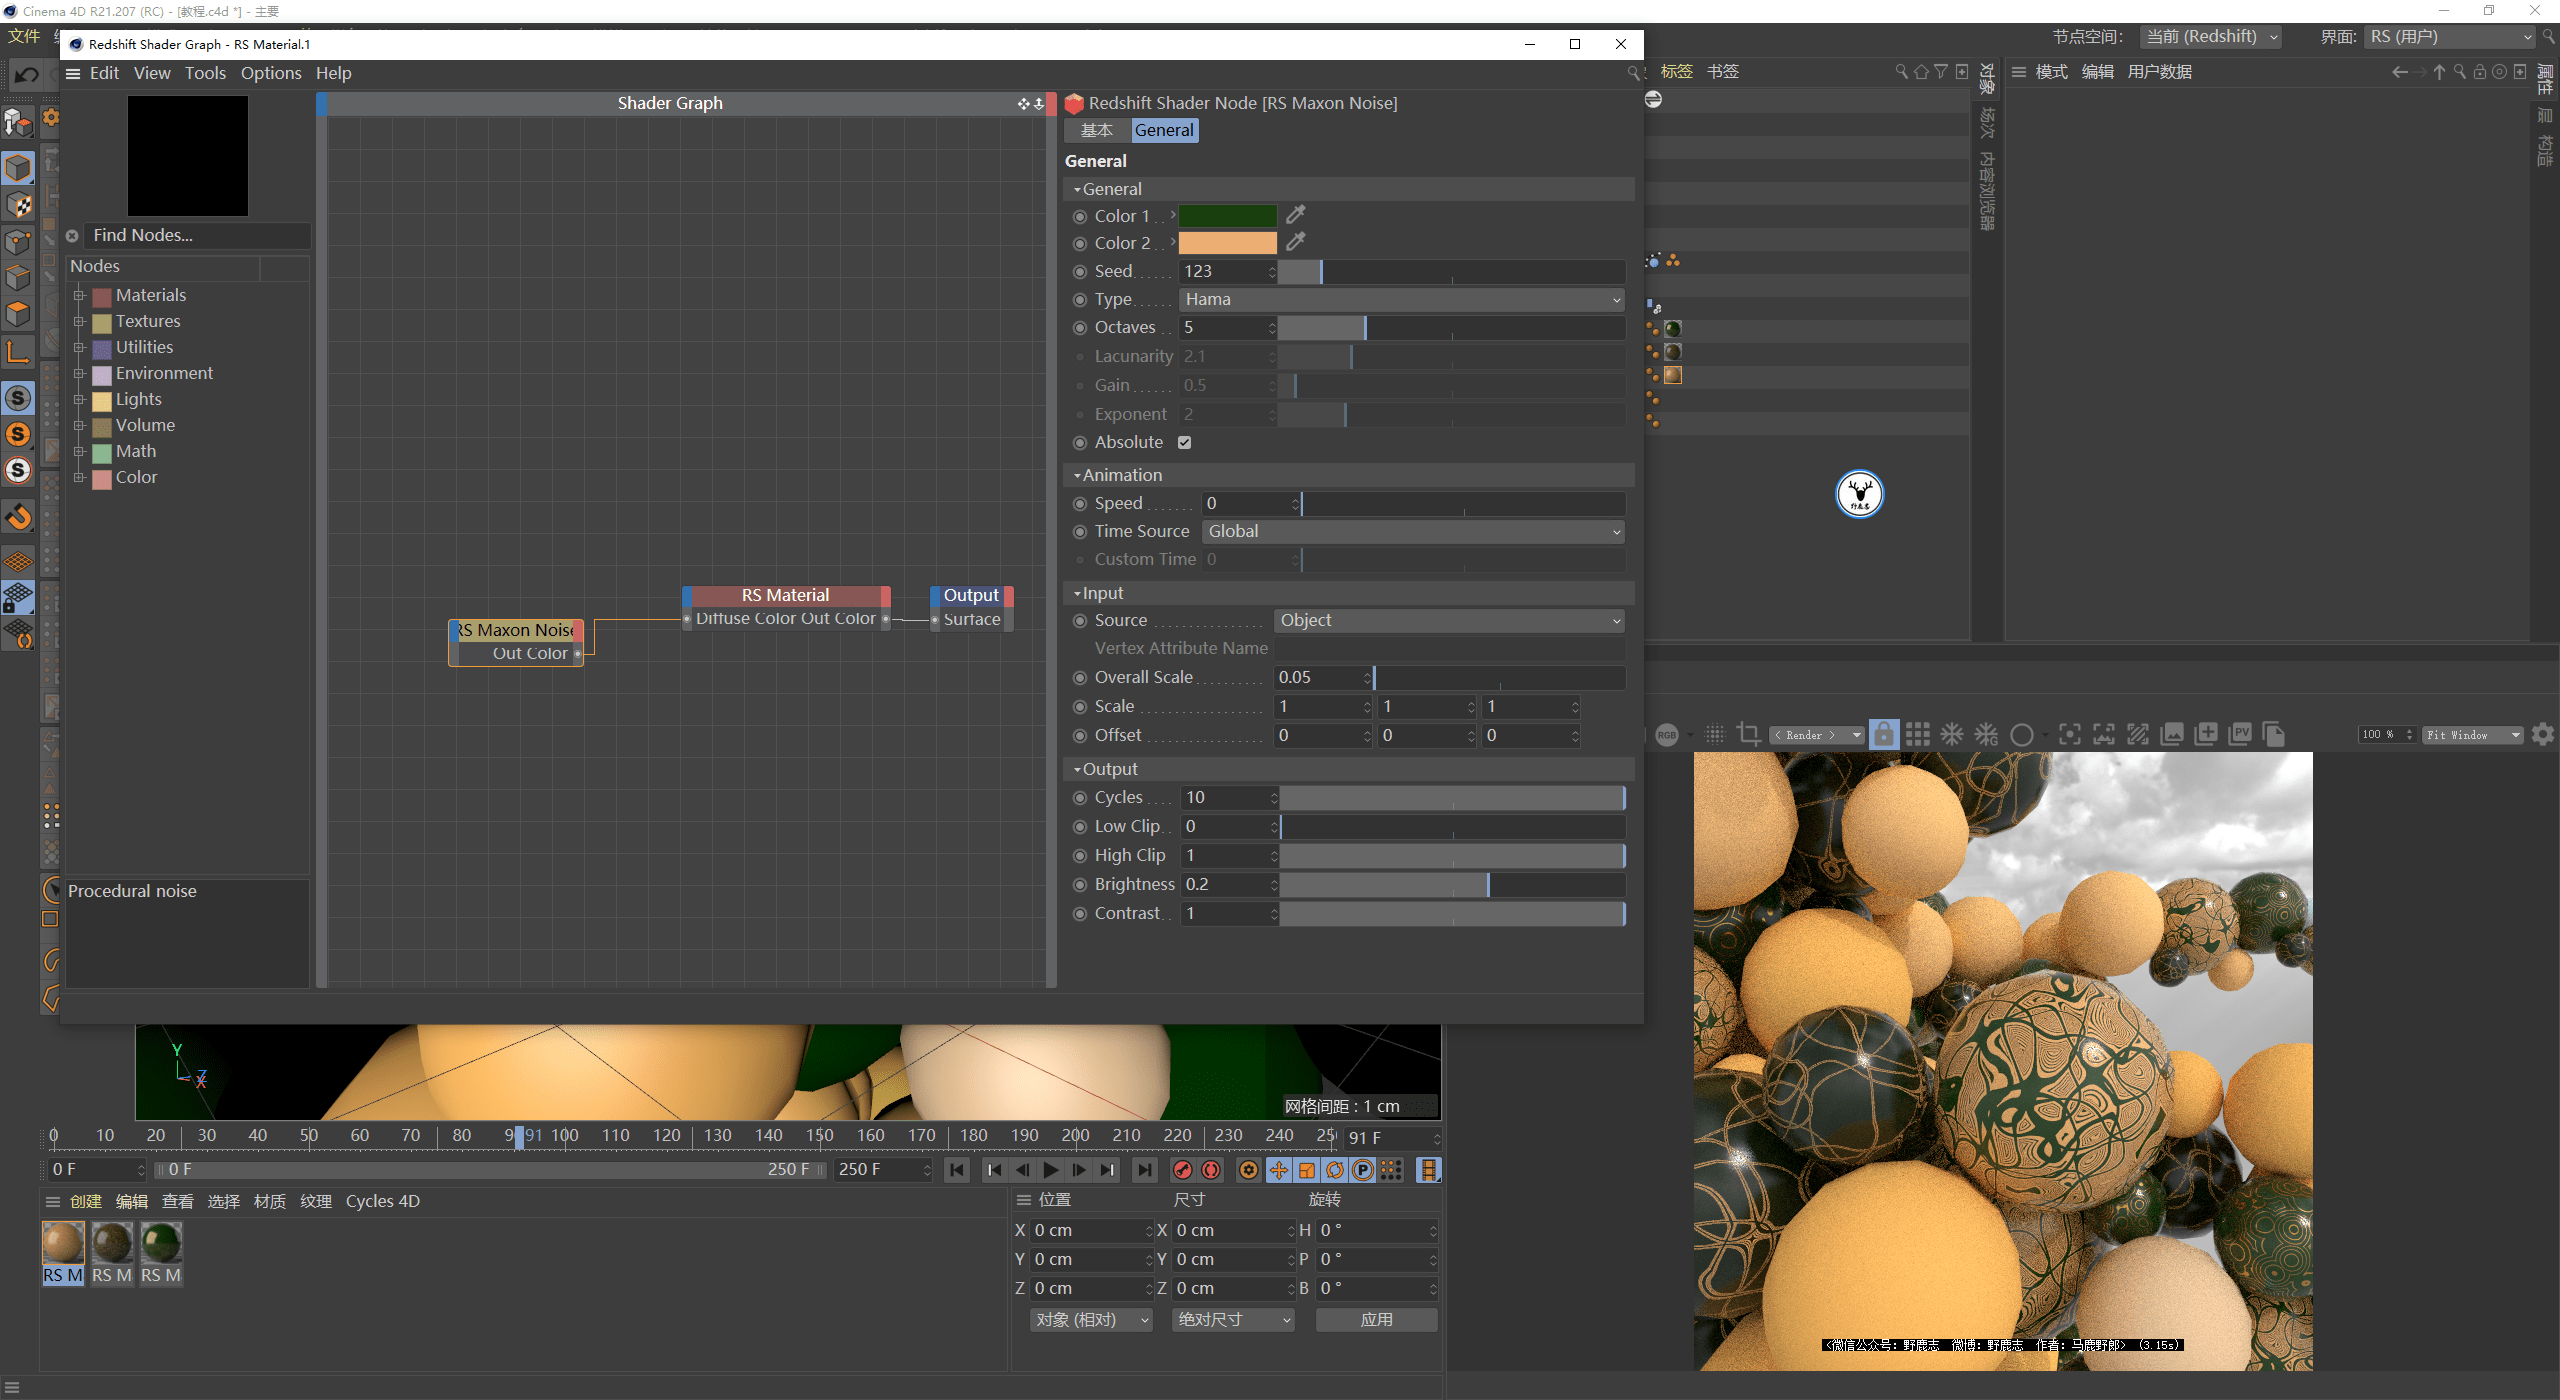This screenshot has width=2560, height=1400.
Task: Click the record active objects keyframe button
Action: (1183, 1170)
